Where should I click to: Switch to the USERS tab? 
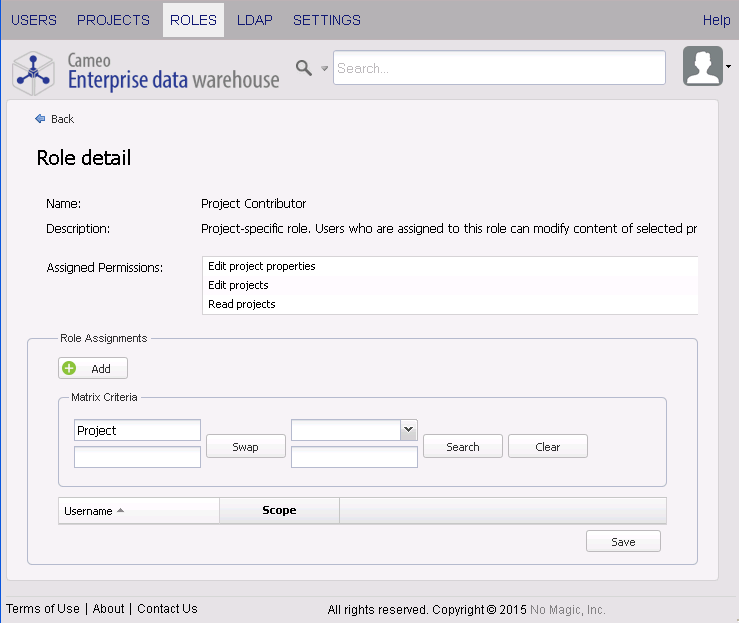click(33, 20)
